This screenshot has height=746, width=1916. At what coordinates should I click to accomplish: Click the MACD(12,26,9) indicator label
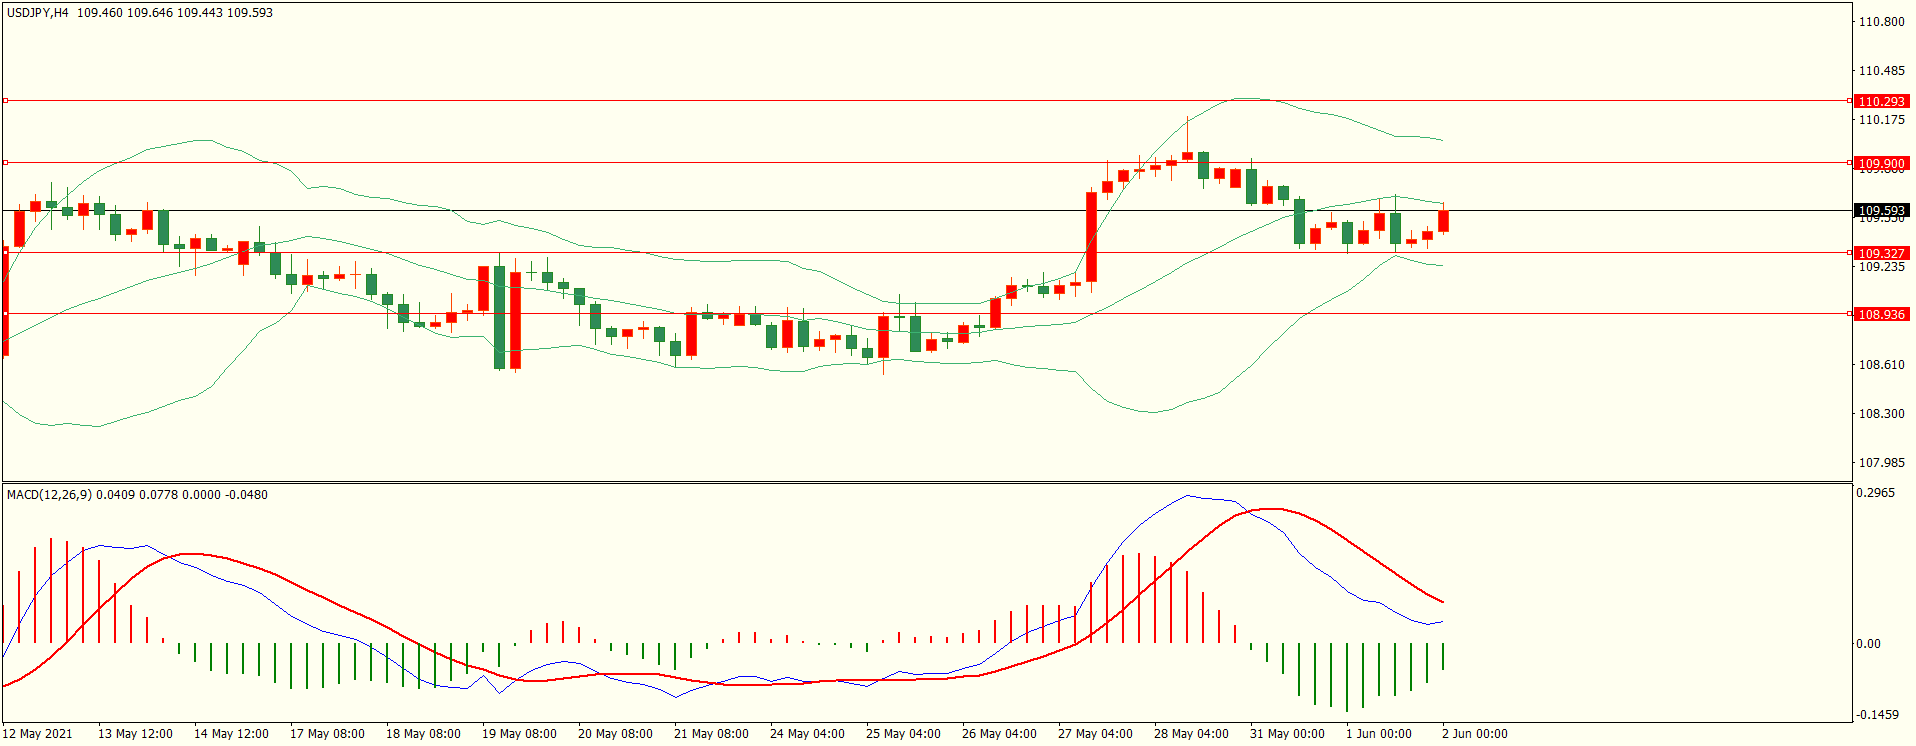click(49, 495)
